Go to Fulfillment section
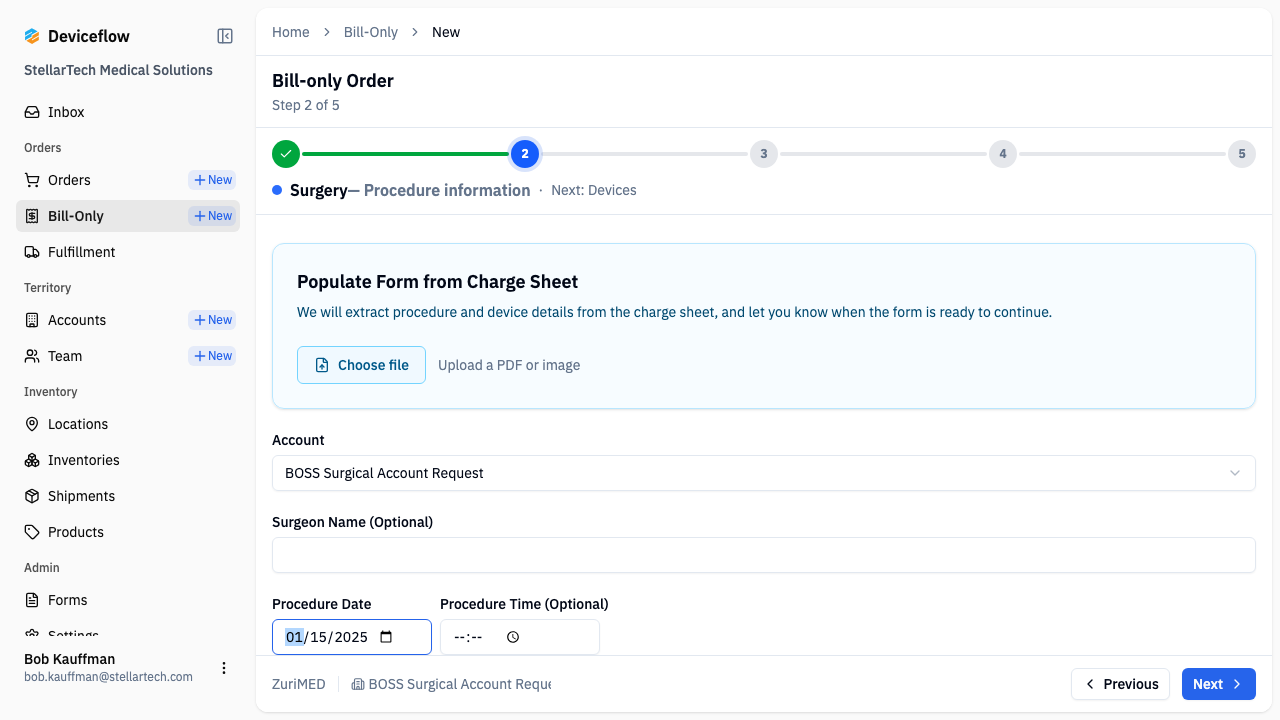Screen dimensions: 1280x720 128,252
